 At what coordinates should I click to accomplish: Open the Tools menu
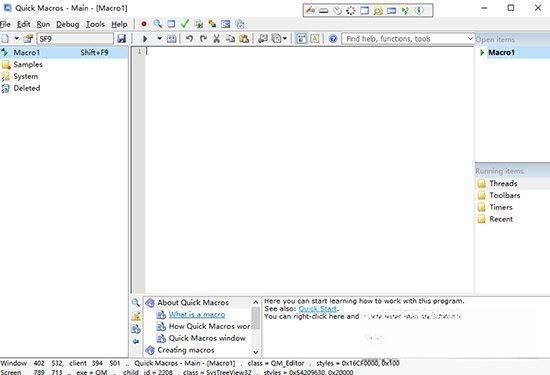[95, 24]
